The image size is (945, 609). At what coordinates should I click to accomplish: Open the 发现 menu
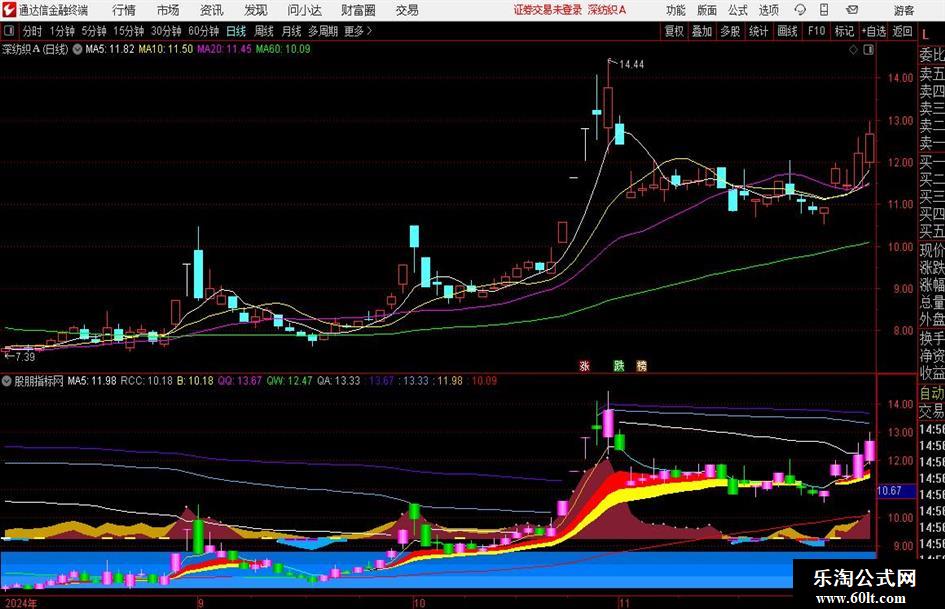click(x=256, y=10)
